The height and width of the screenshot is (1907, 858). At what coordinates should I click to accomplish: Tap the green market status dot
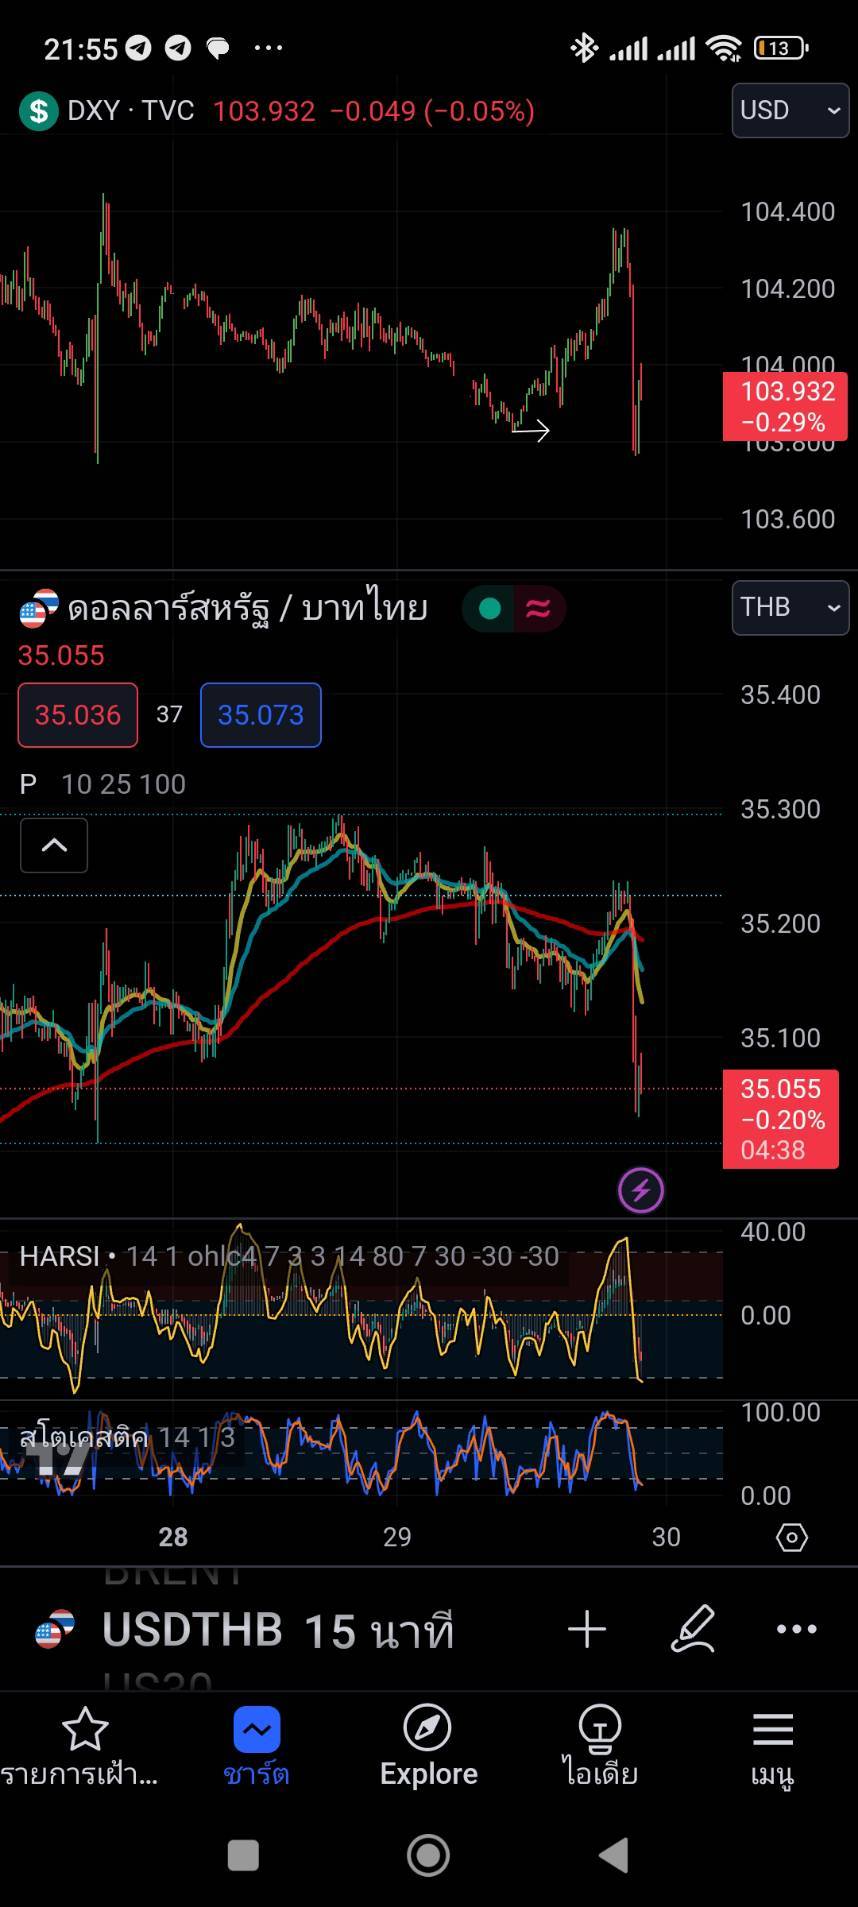click(x=489, y=608)
